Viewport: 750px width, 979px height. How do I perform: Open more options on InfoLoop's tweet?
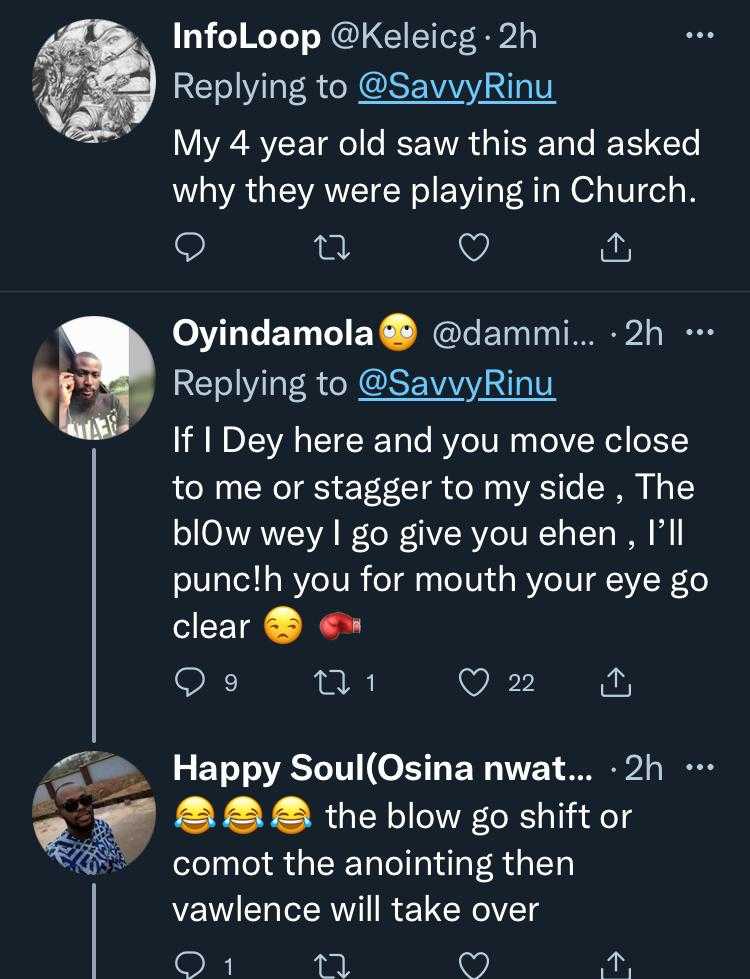[x=697, y=37]
